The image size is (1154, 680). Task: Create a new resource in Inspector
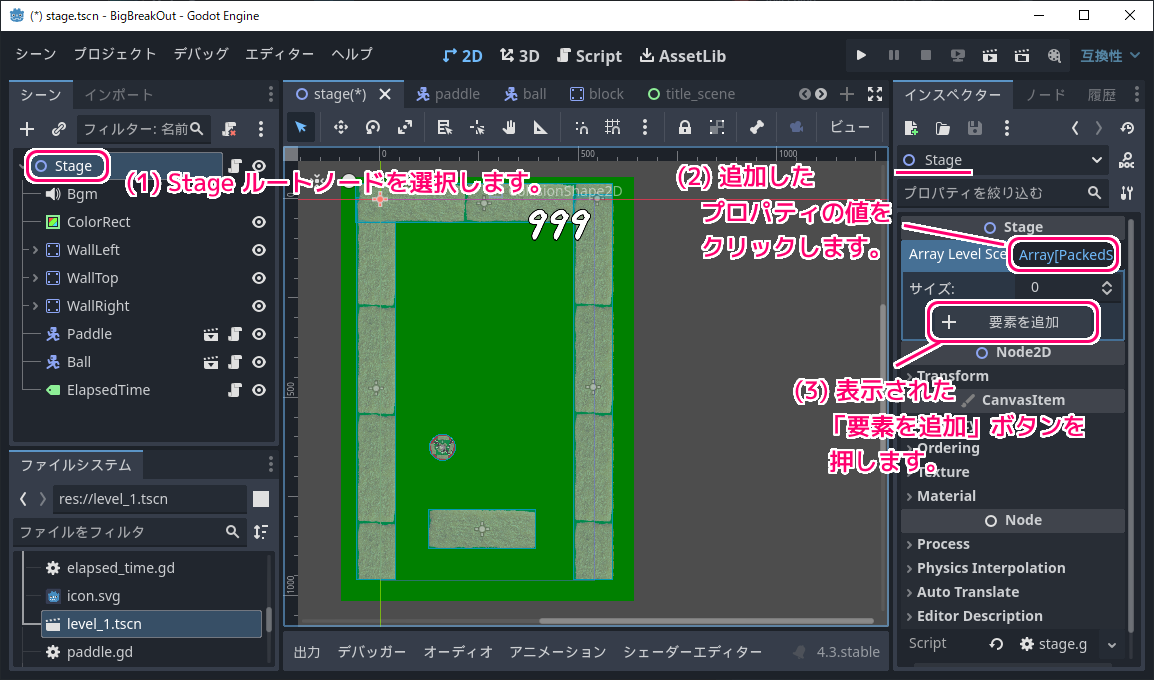coord(910,128)
